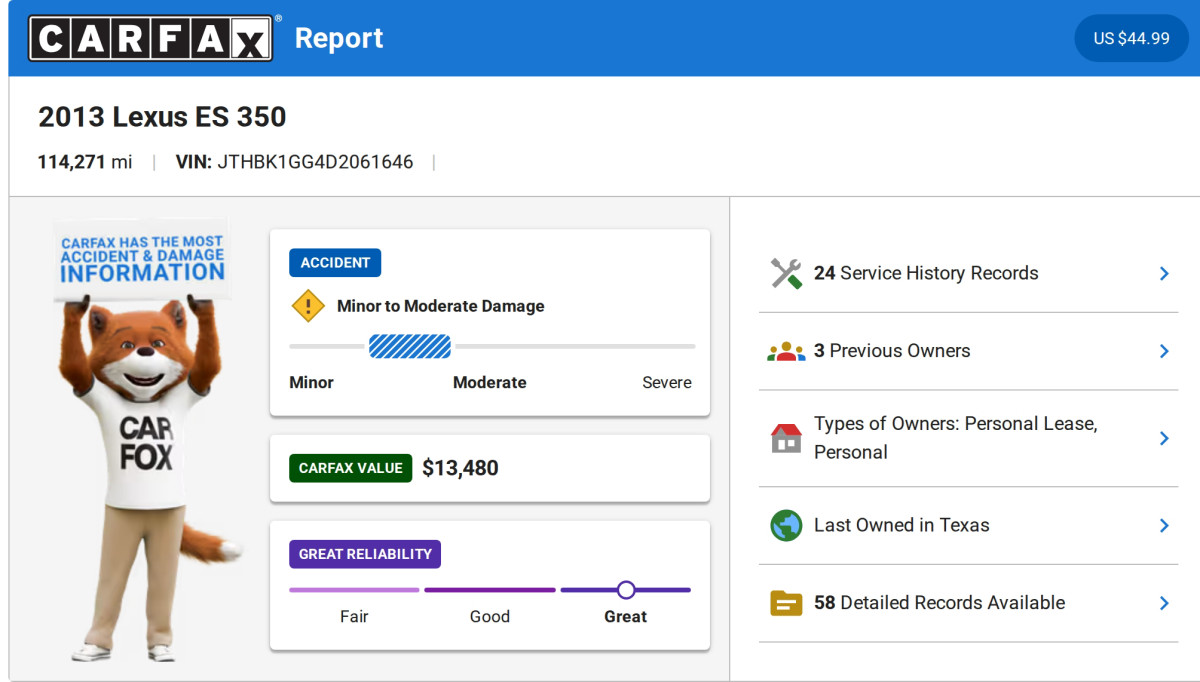Click the 'Minor to Moderate Damage' text
The width and height of the screenshot is (1200, 682).
click(x=441, y=306)
